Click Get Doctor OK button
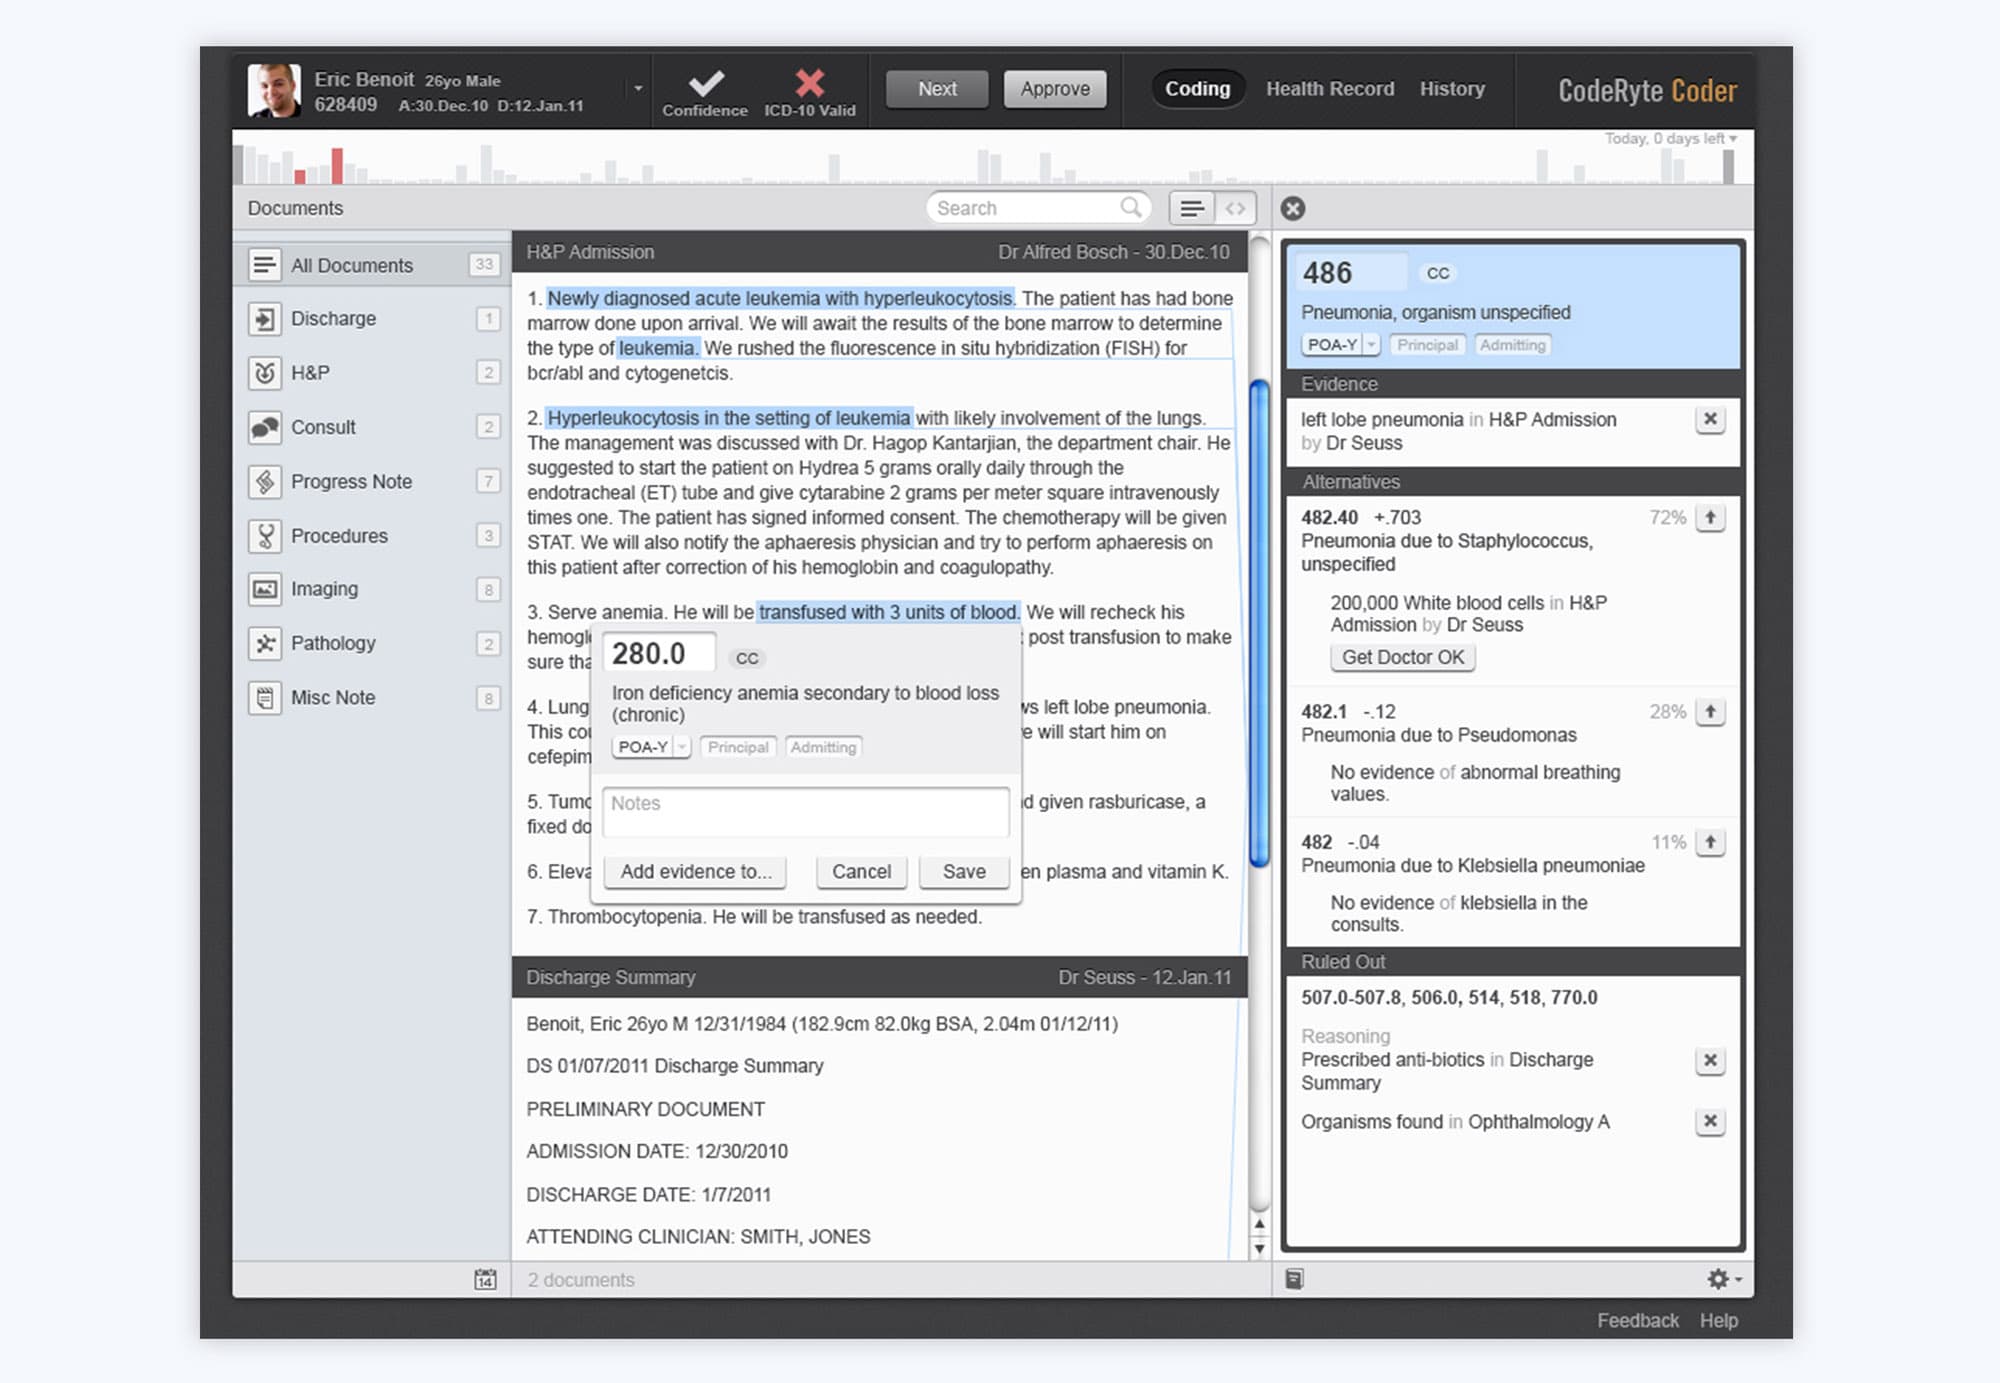Image resolution: width=2000 pixels, height=1383 pixels. [x=1402, y=657]
